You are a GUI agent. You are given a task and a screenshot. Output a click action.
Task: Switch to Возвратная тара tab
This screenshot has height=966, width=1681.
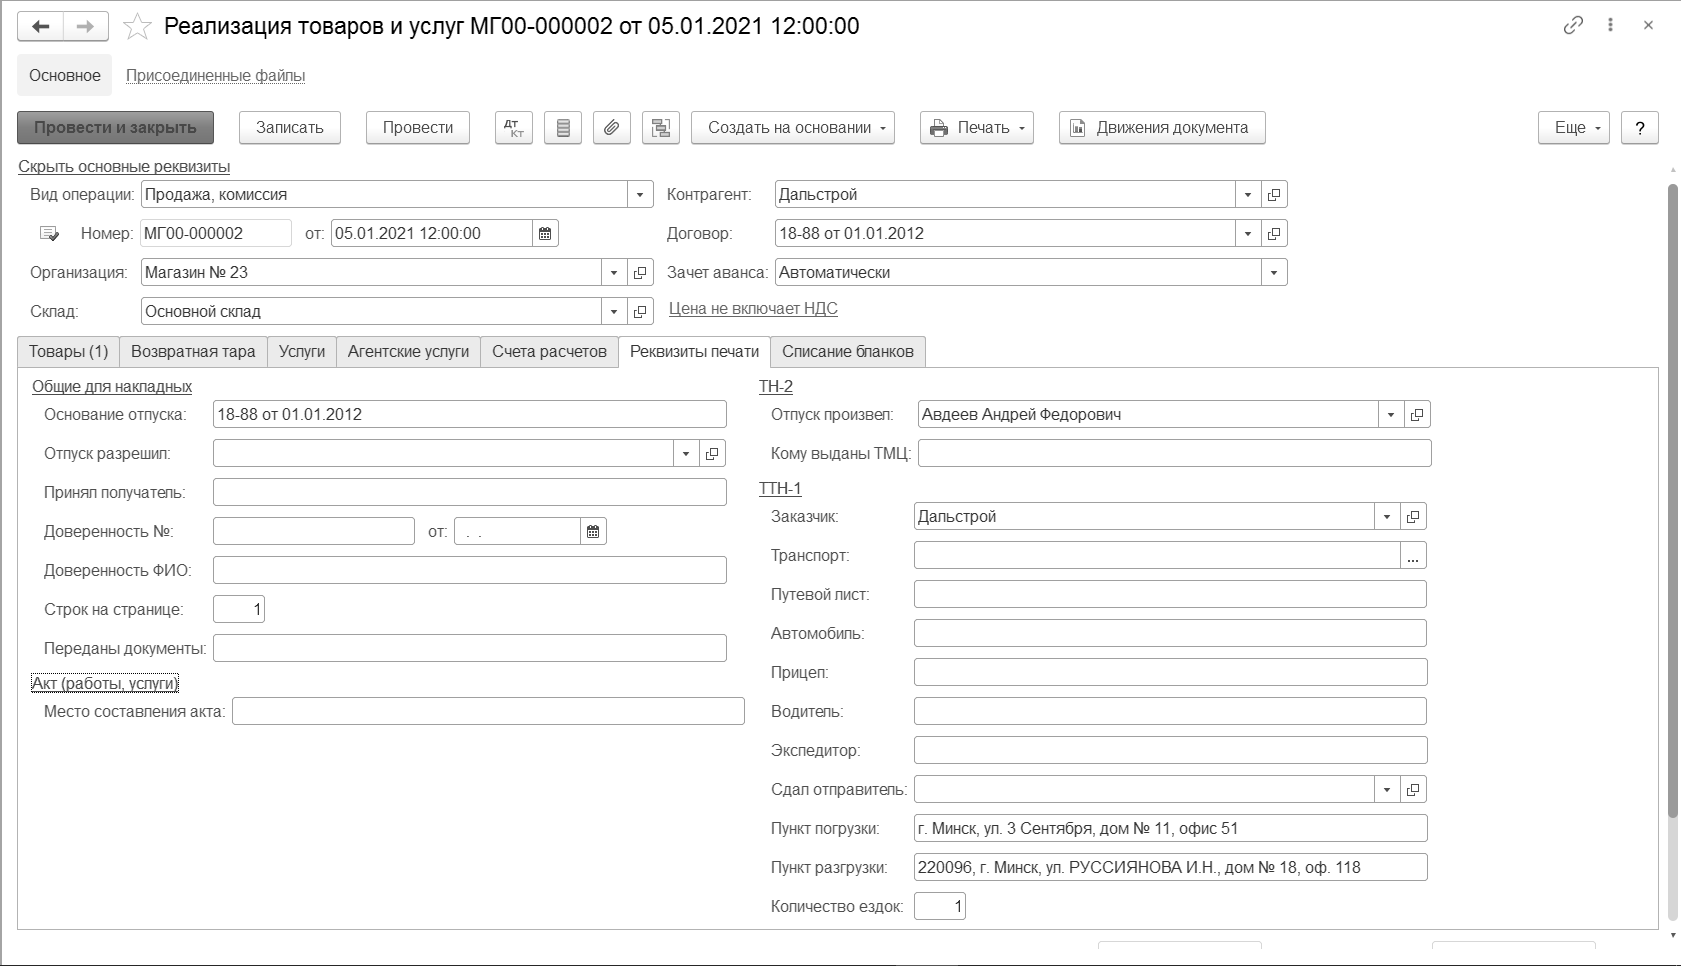point(193,351)
